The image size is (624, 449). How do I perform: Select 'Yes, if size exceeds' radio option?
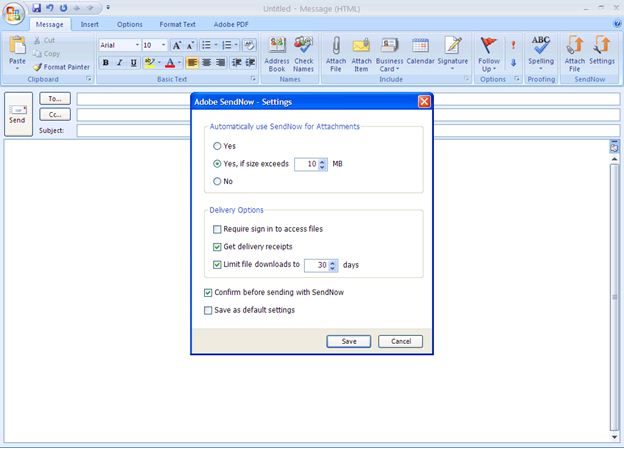[217, 164]
